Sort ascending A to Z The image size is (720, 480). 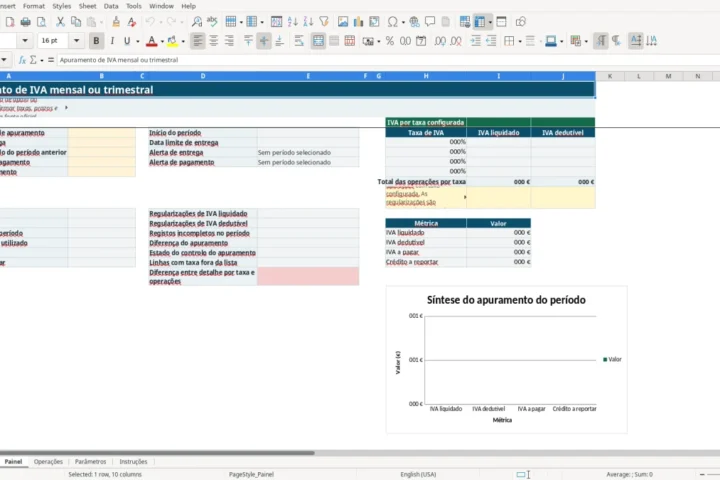pos(292,22)
